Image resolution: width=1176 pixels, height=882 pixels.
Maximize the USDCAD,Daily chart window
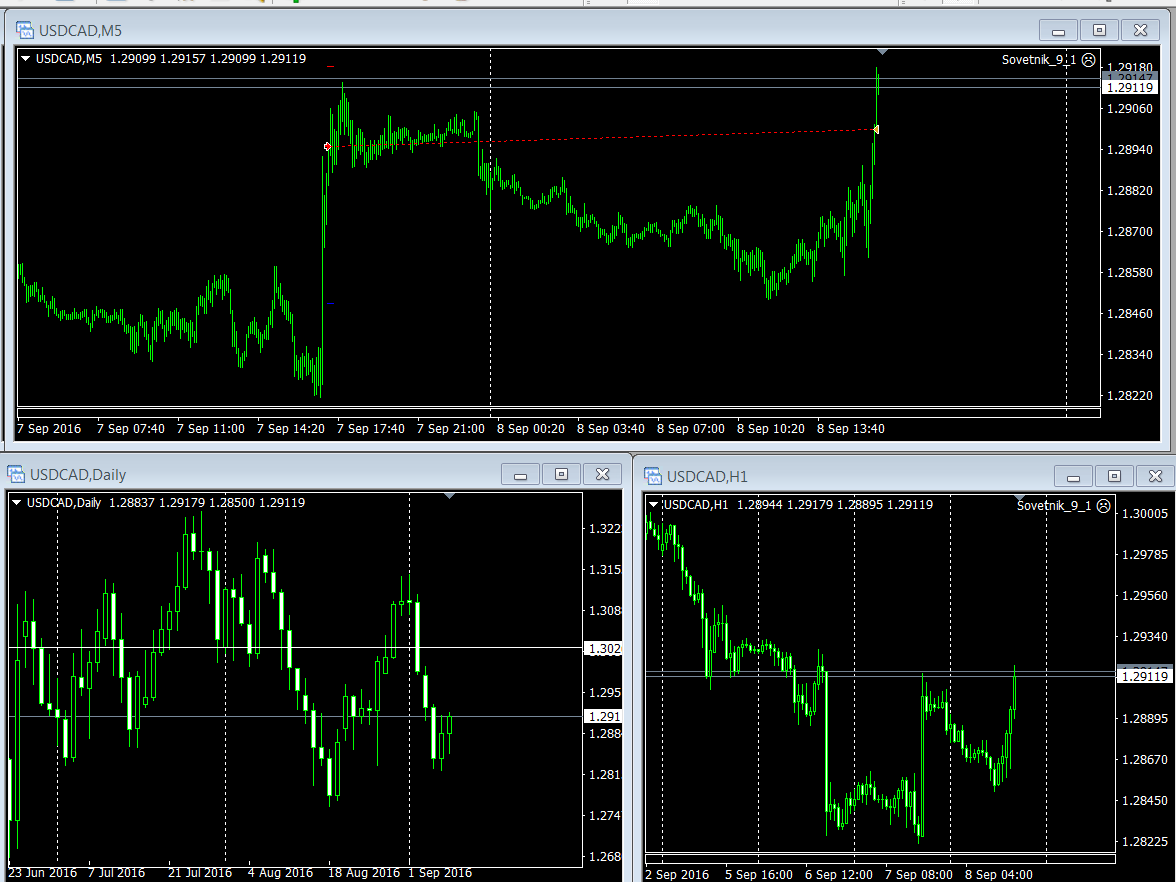tap(561, 475)
